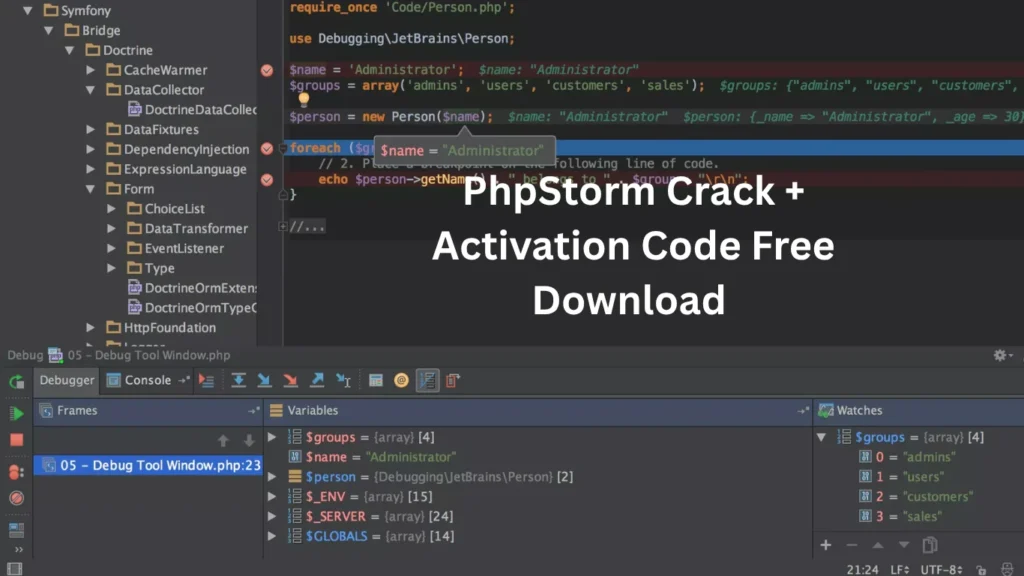Collapse the $groups array in Watches
1024x576 pixels.
tap(822, 437)
